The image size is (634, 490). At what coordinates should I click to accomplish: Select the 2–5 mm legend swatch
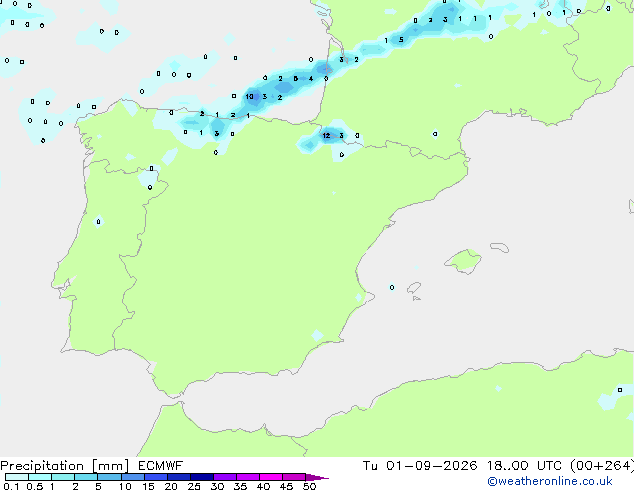pos(86,477)
